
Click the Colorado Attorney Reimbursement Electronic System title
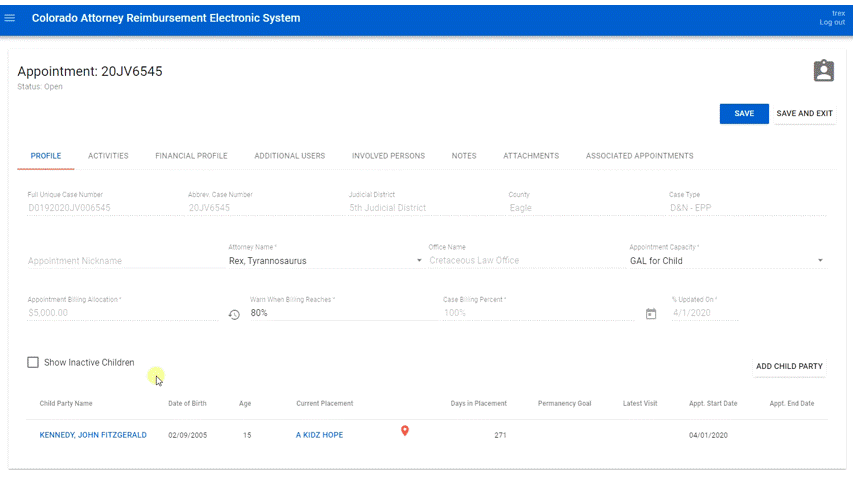pos(166,18)
